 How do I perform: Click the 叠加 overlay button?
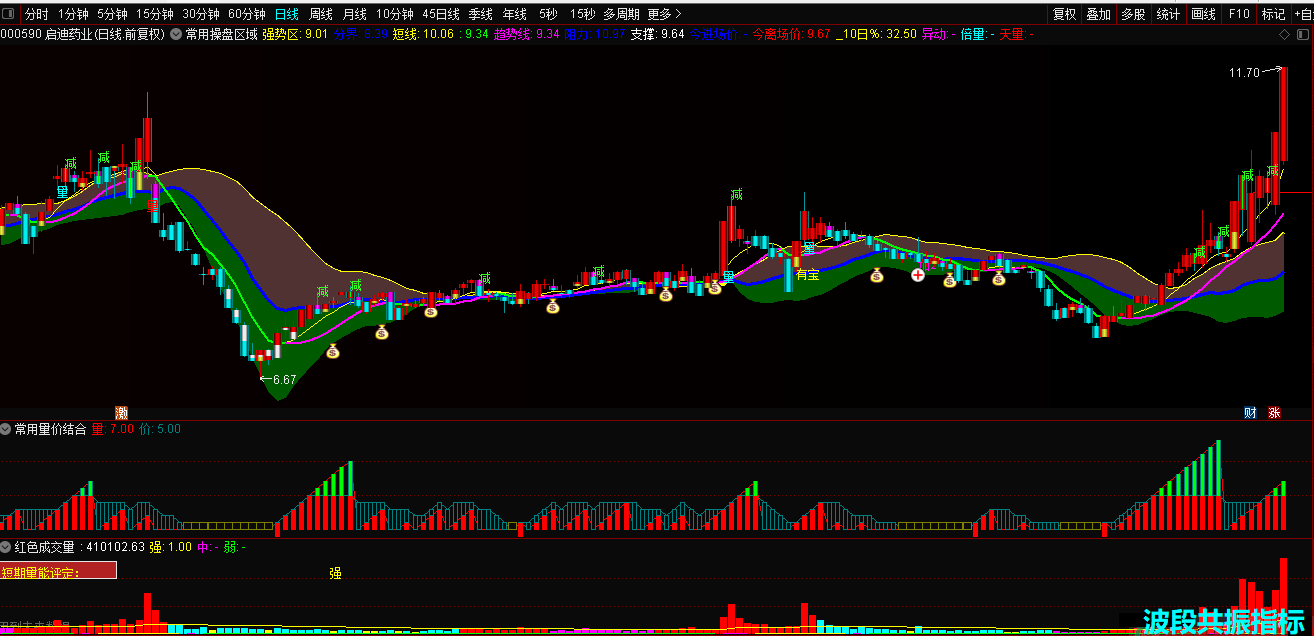(1098, 14)
